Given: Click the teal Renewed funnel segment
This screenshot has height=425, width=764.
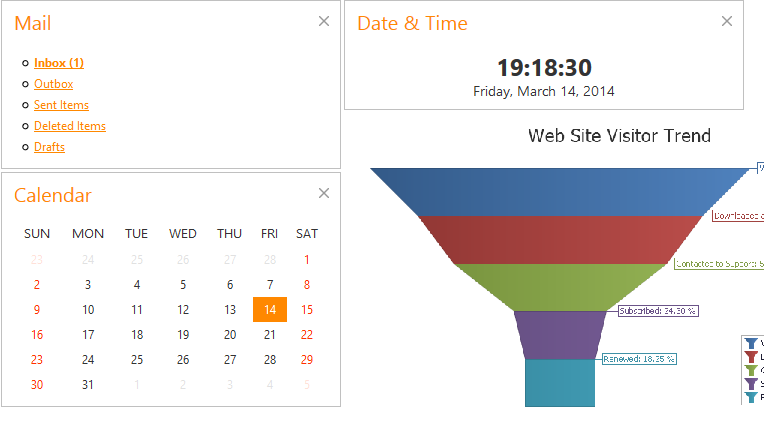Looking at the screenshot, I should pos(560,382).
